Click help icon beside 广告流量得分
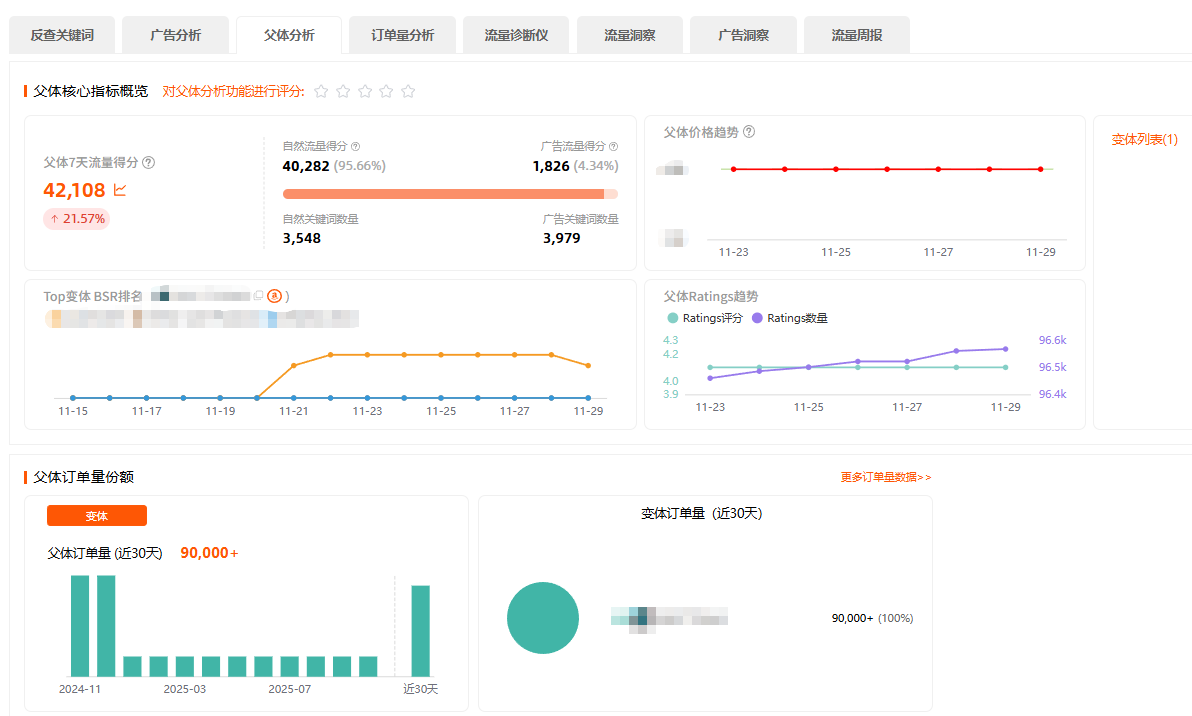The image size is (1192, 716). (x=613, y=146)
